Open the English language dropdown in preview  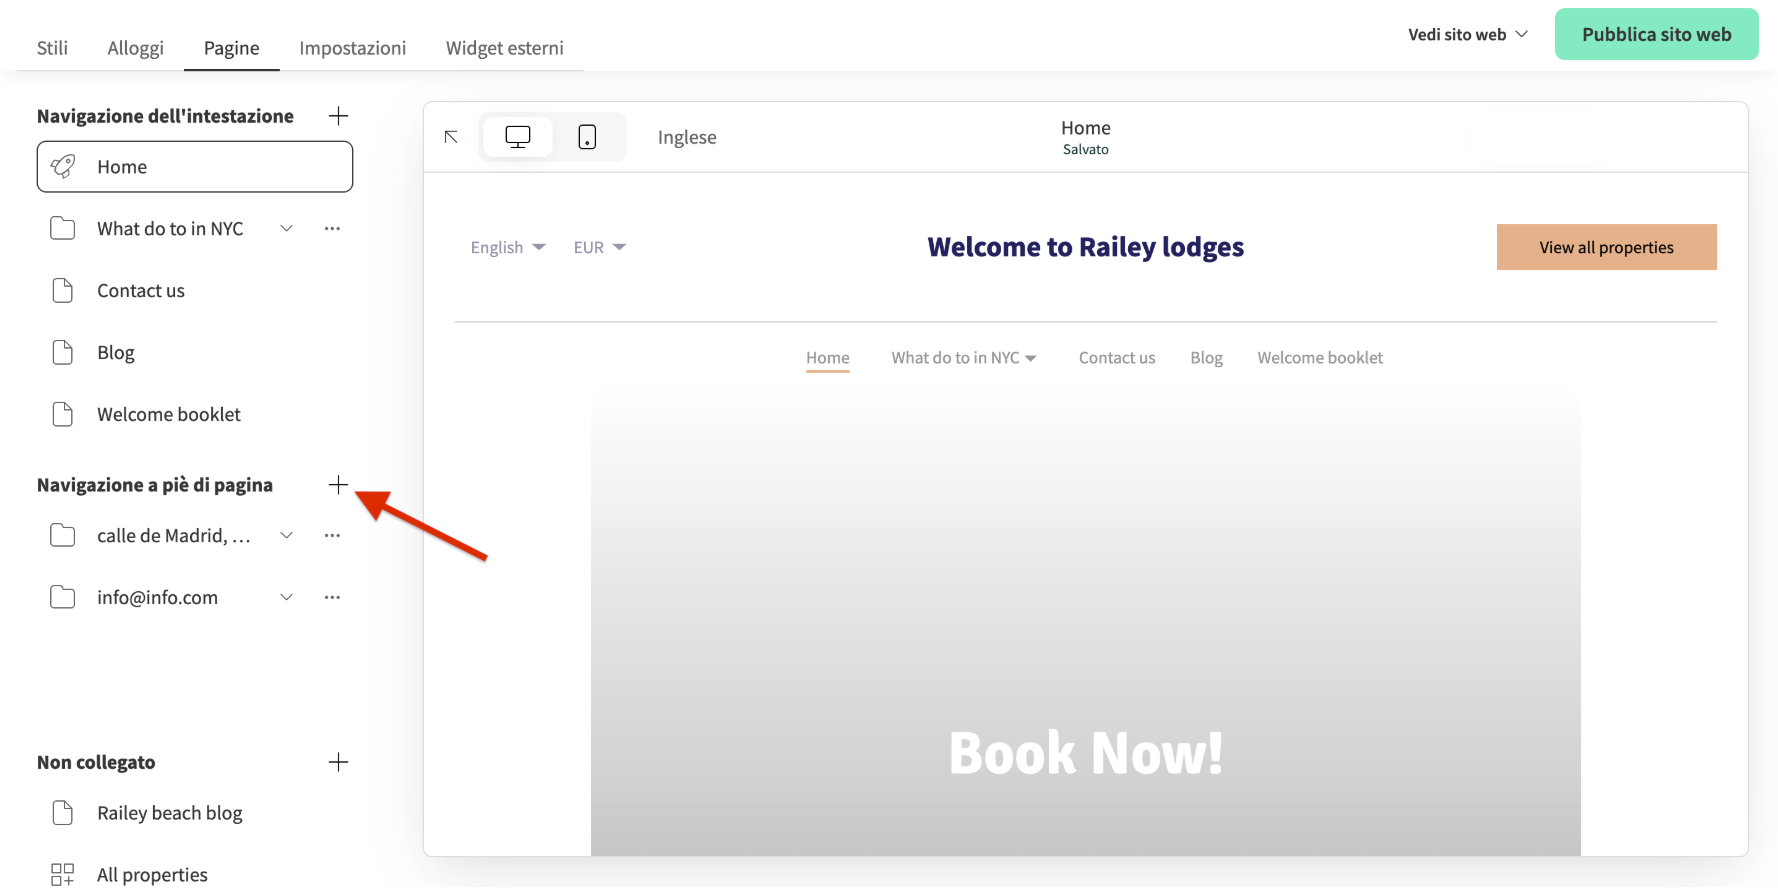click(507, 248)
